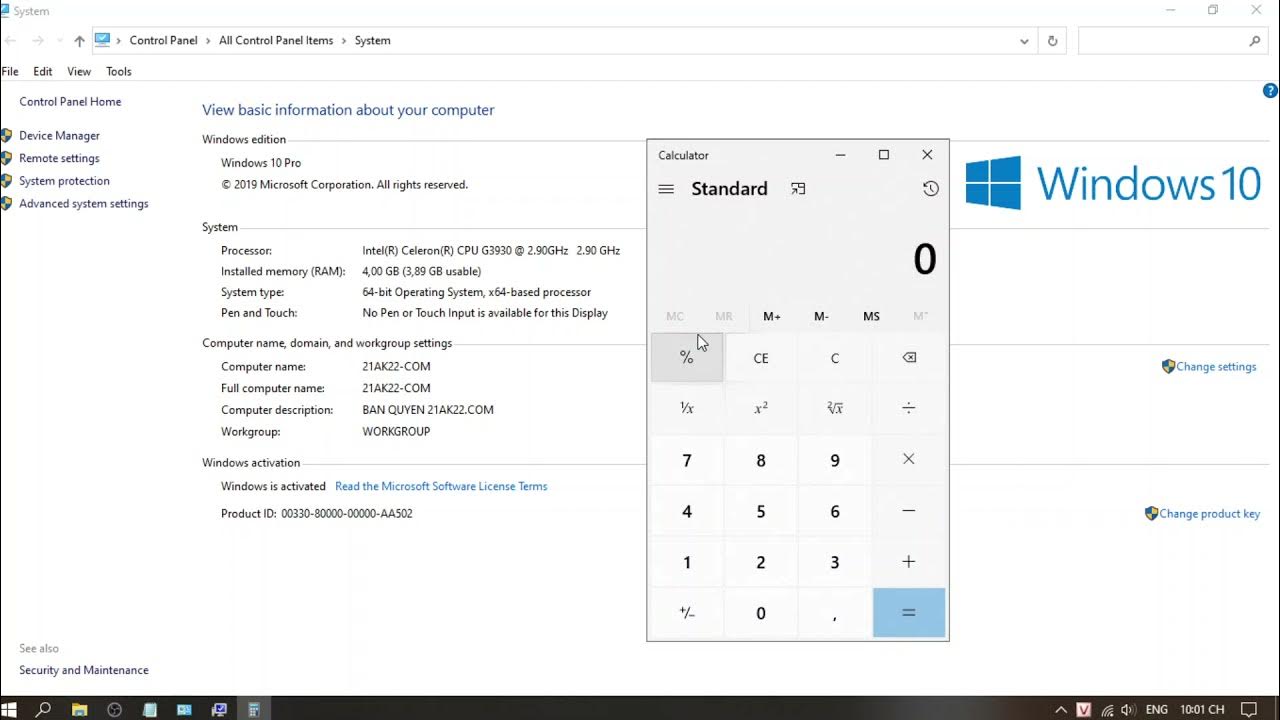Open the File menu

(10, 72)
